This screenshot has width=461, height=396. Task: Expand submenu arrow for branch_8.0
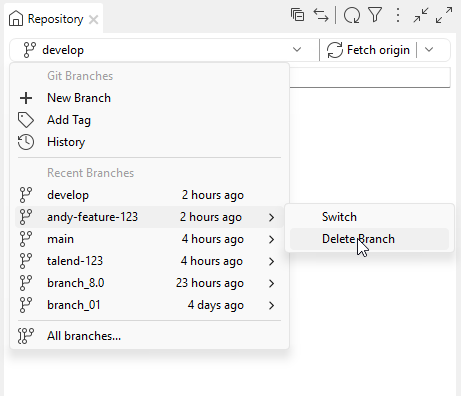[272, 284]
